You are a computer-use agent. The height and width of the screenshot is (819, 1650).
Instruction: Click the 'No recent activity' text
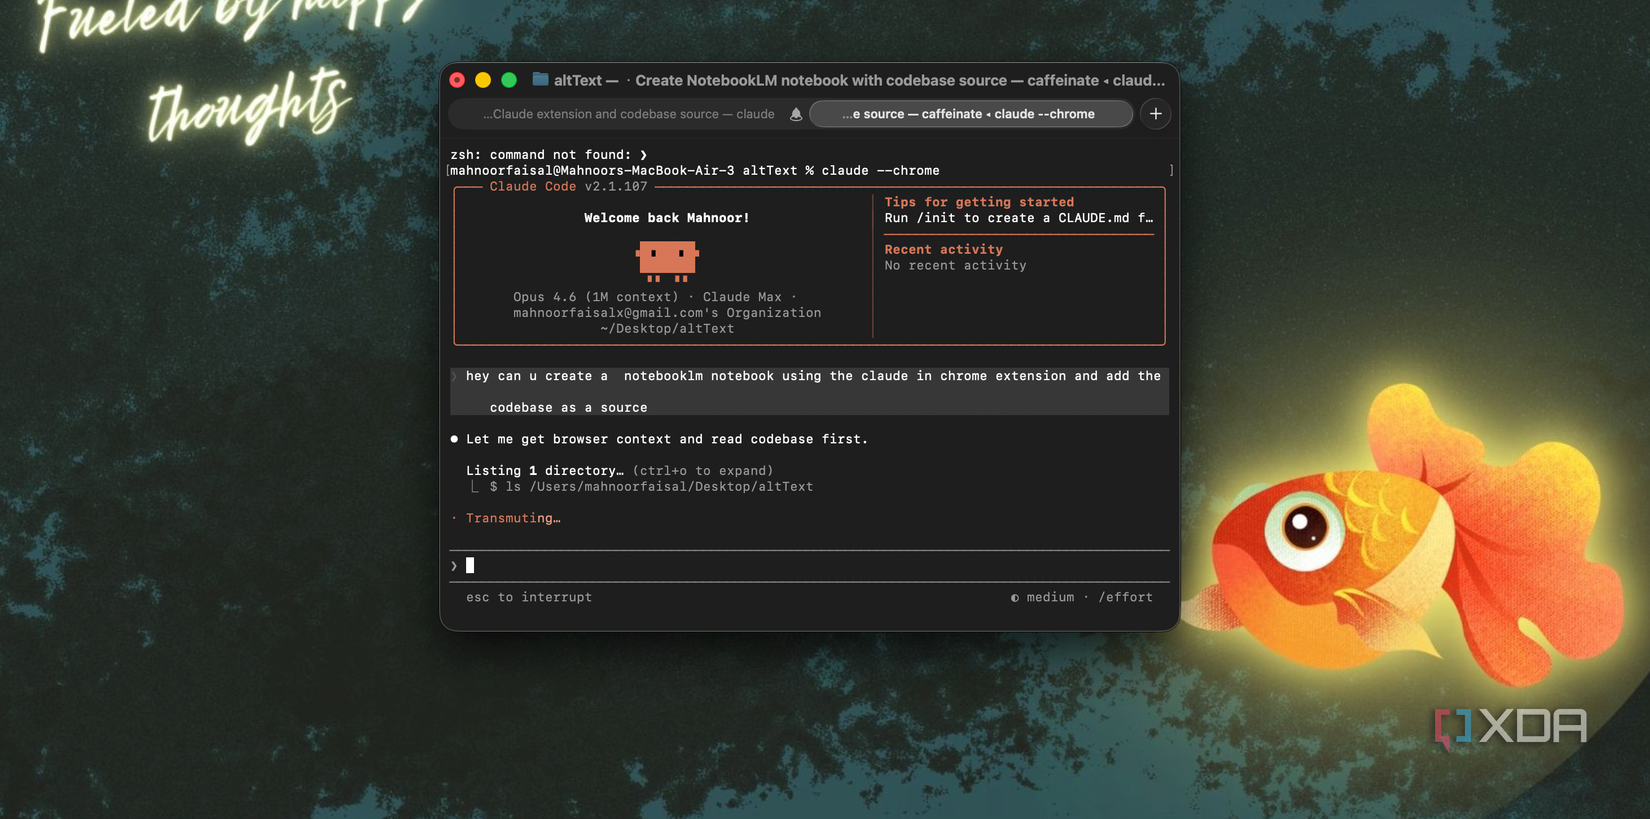point(955,266)
